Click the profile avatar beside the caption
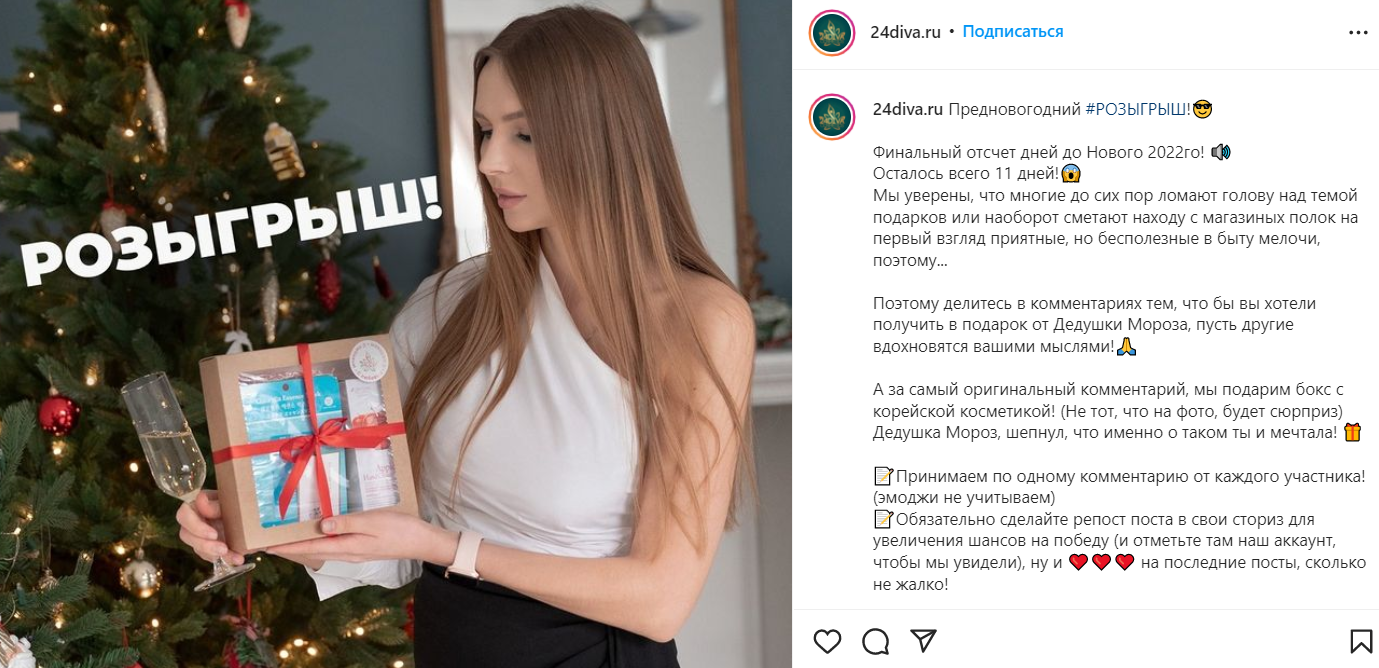The image size is (1379, 668). pos(832,116)
